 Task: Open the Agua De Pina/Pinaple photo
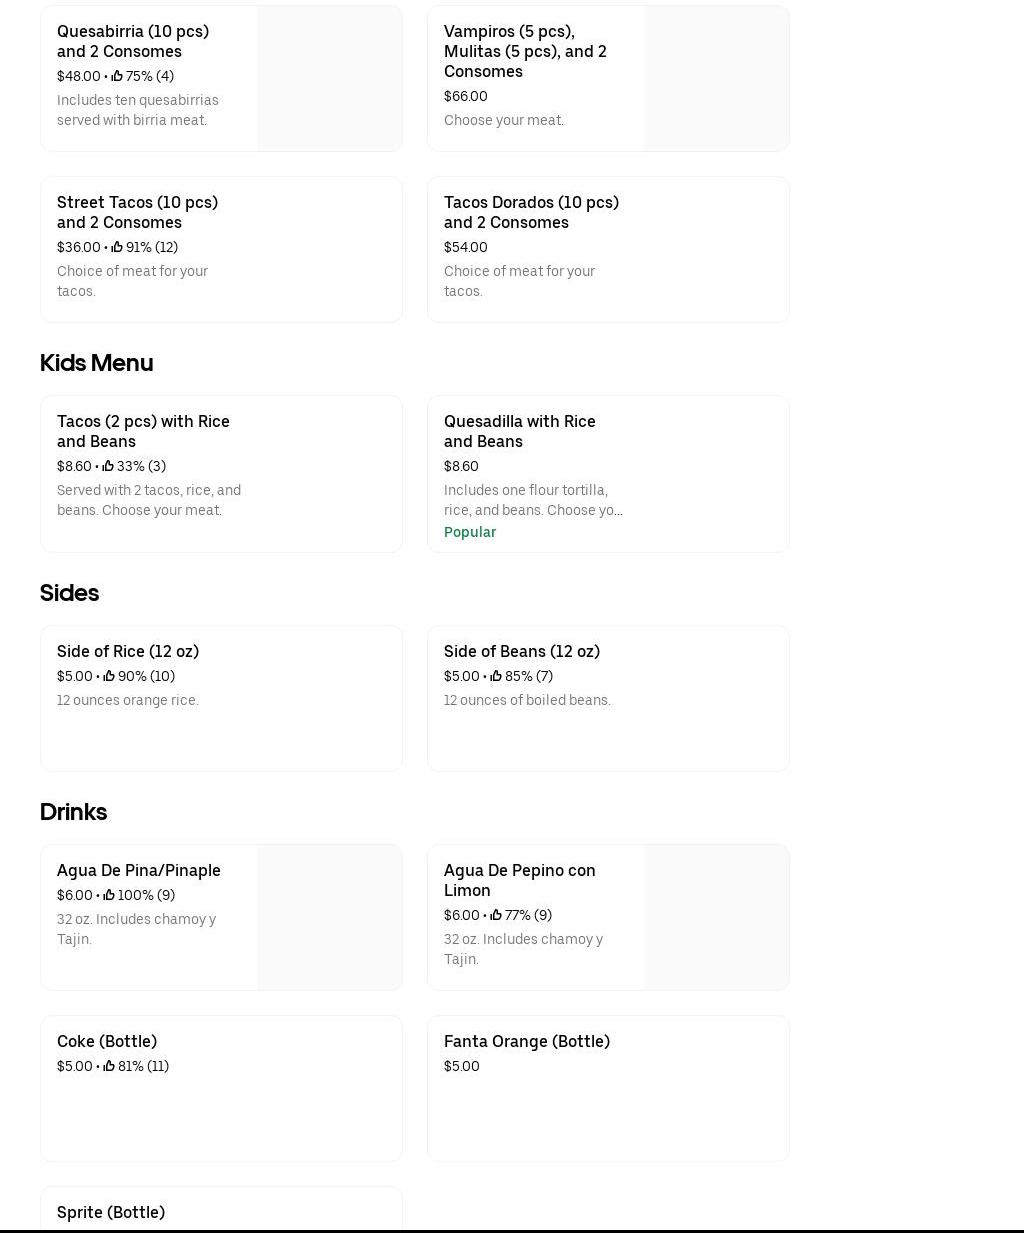[x=329, y=918]
